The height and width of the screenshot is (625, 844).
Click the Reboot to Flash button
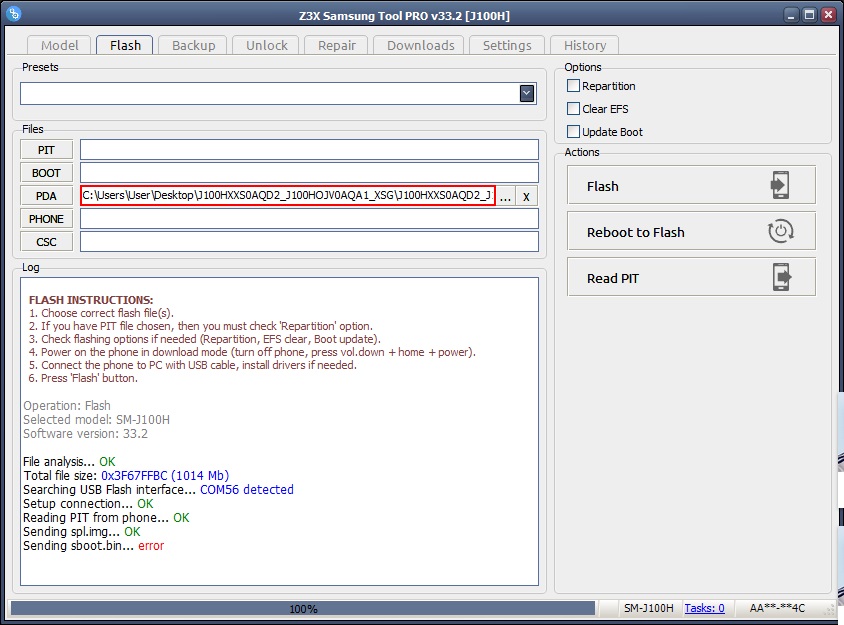pyautogui.click(x=691, y=231)
